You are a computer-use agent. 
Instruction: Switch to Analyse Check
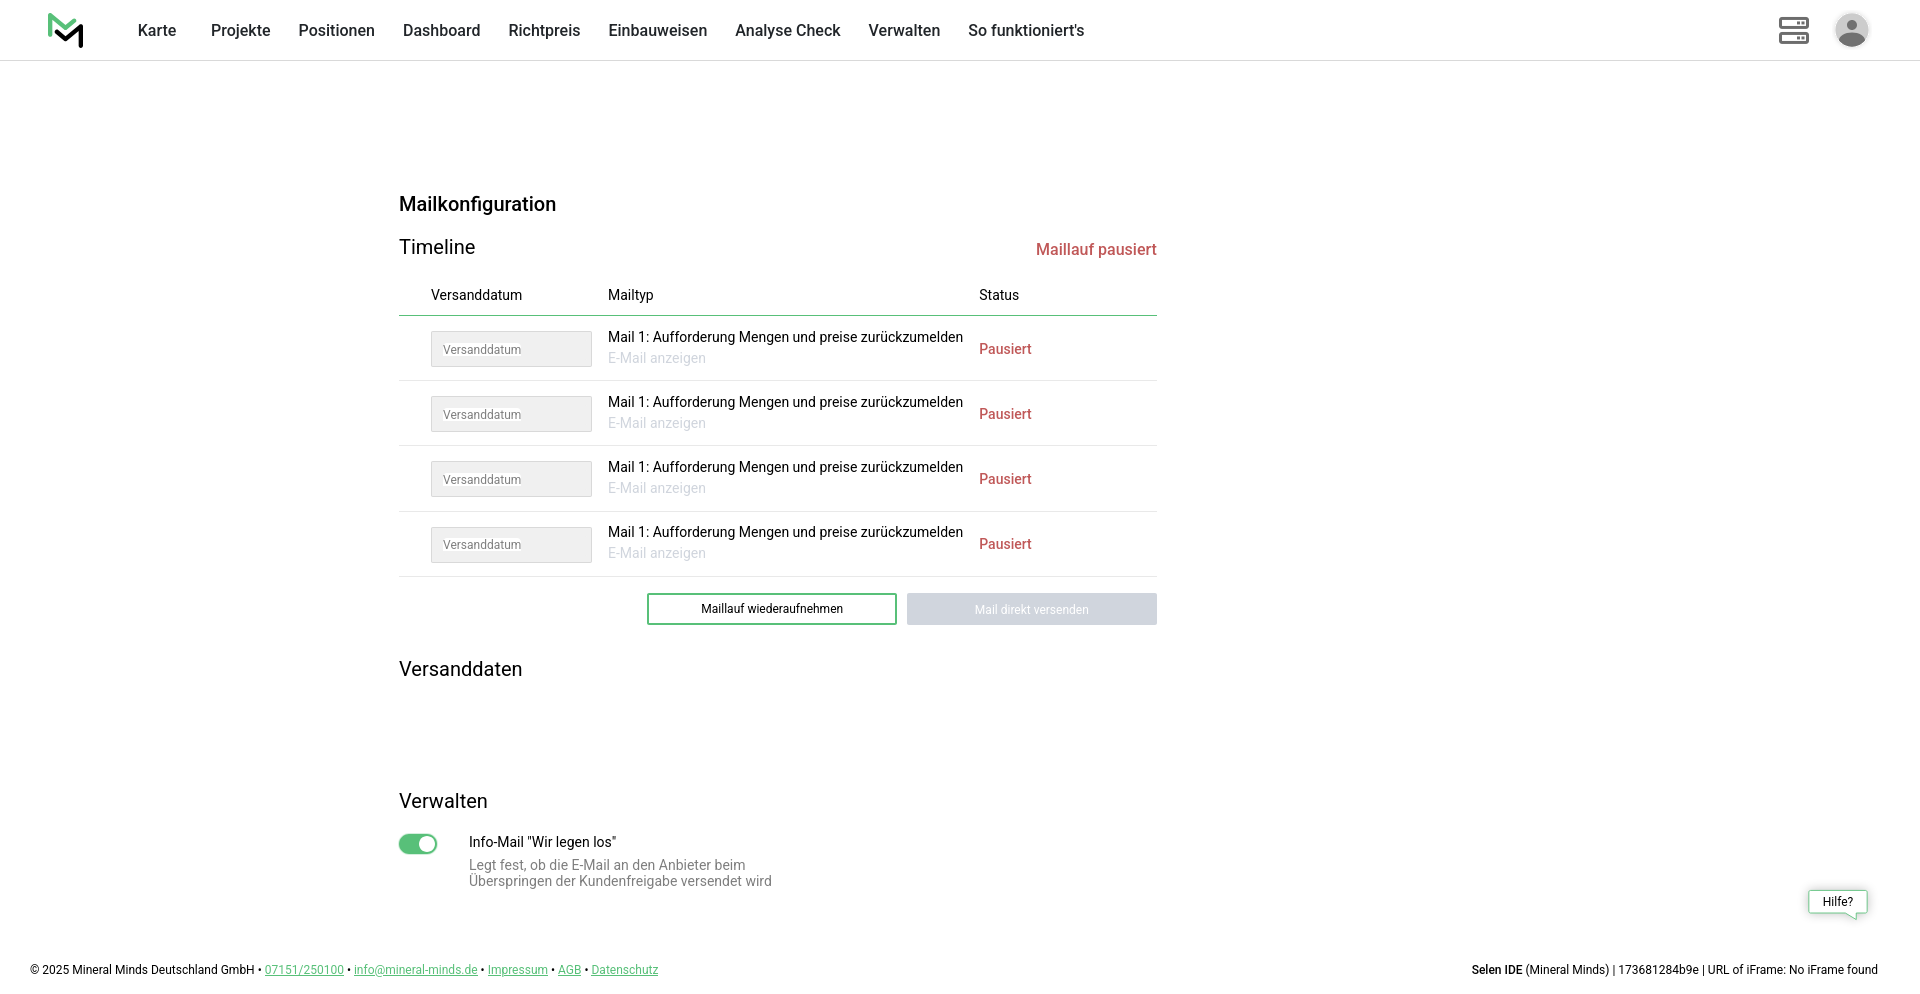(x=787, y=30)
